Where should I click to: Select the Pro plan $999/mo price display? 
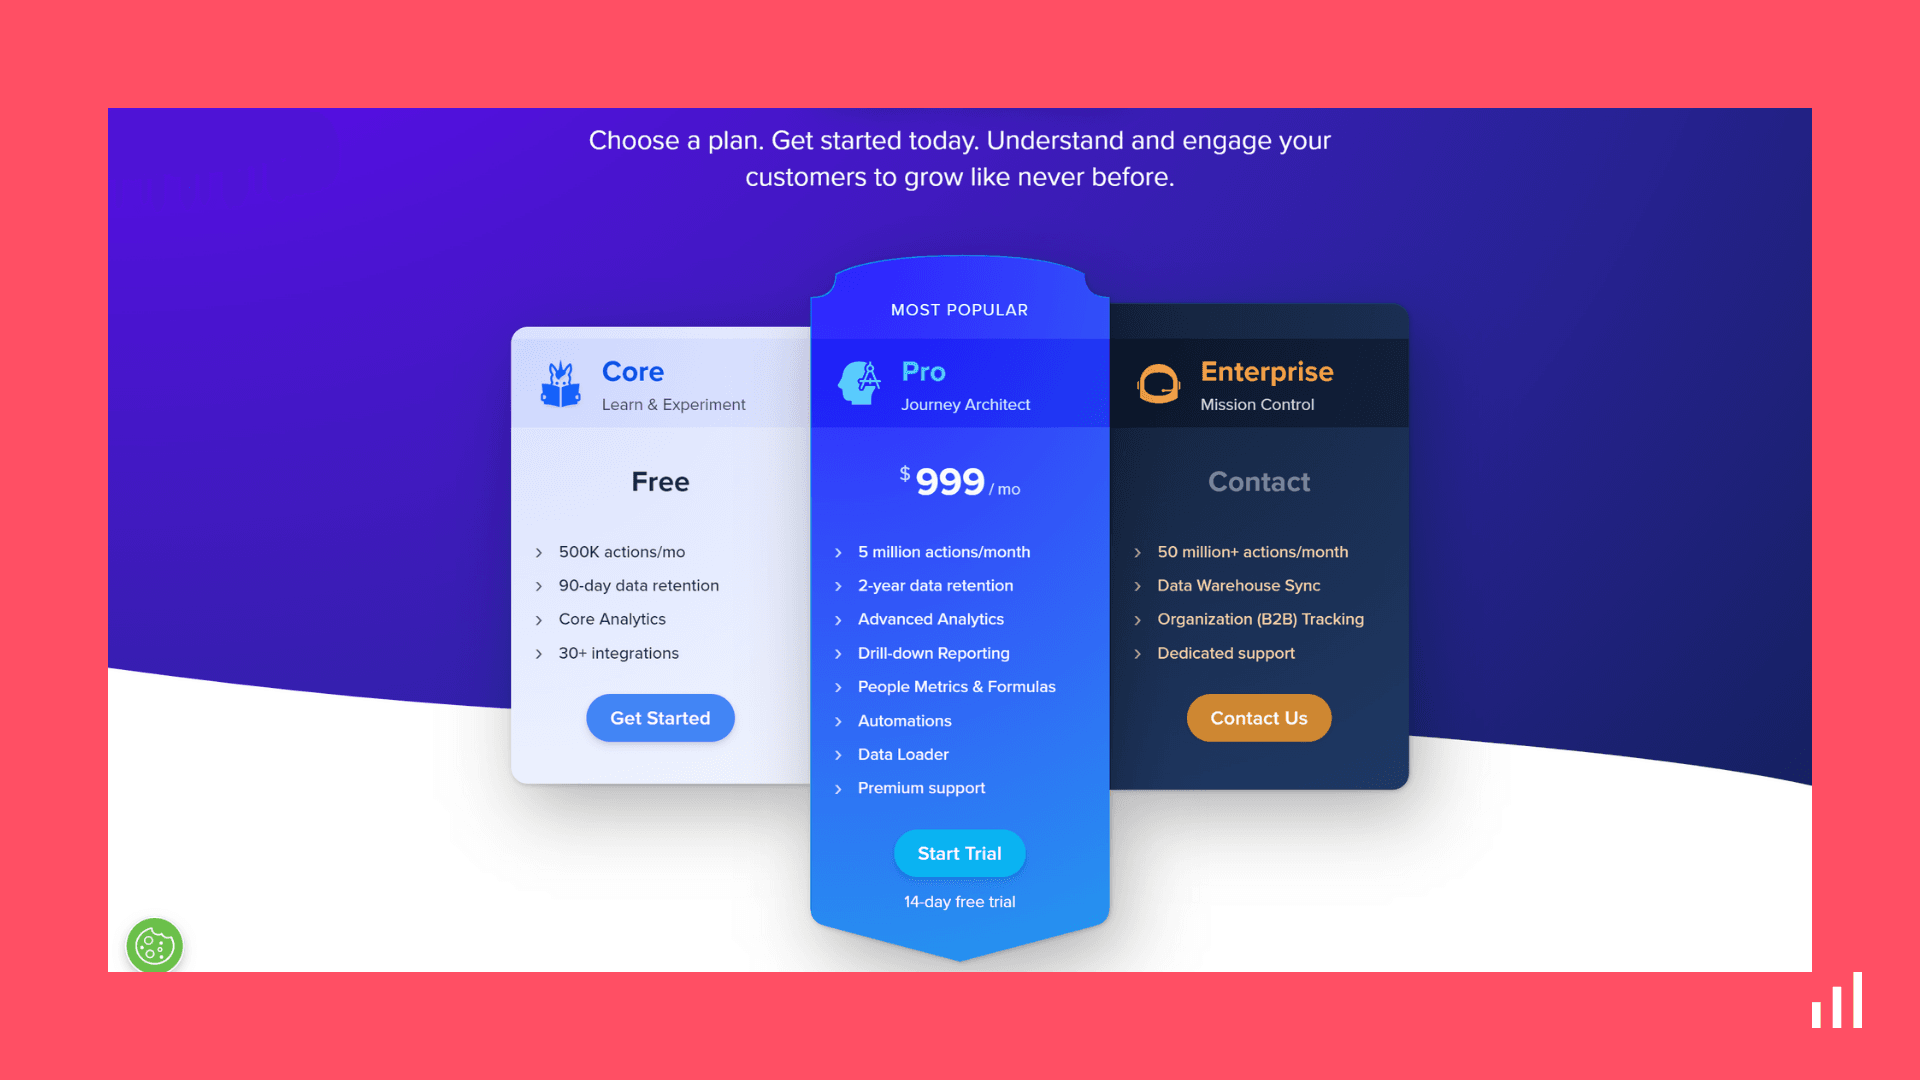pos(959,480)
